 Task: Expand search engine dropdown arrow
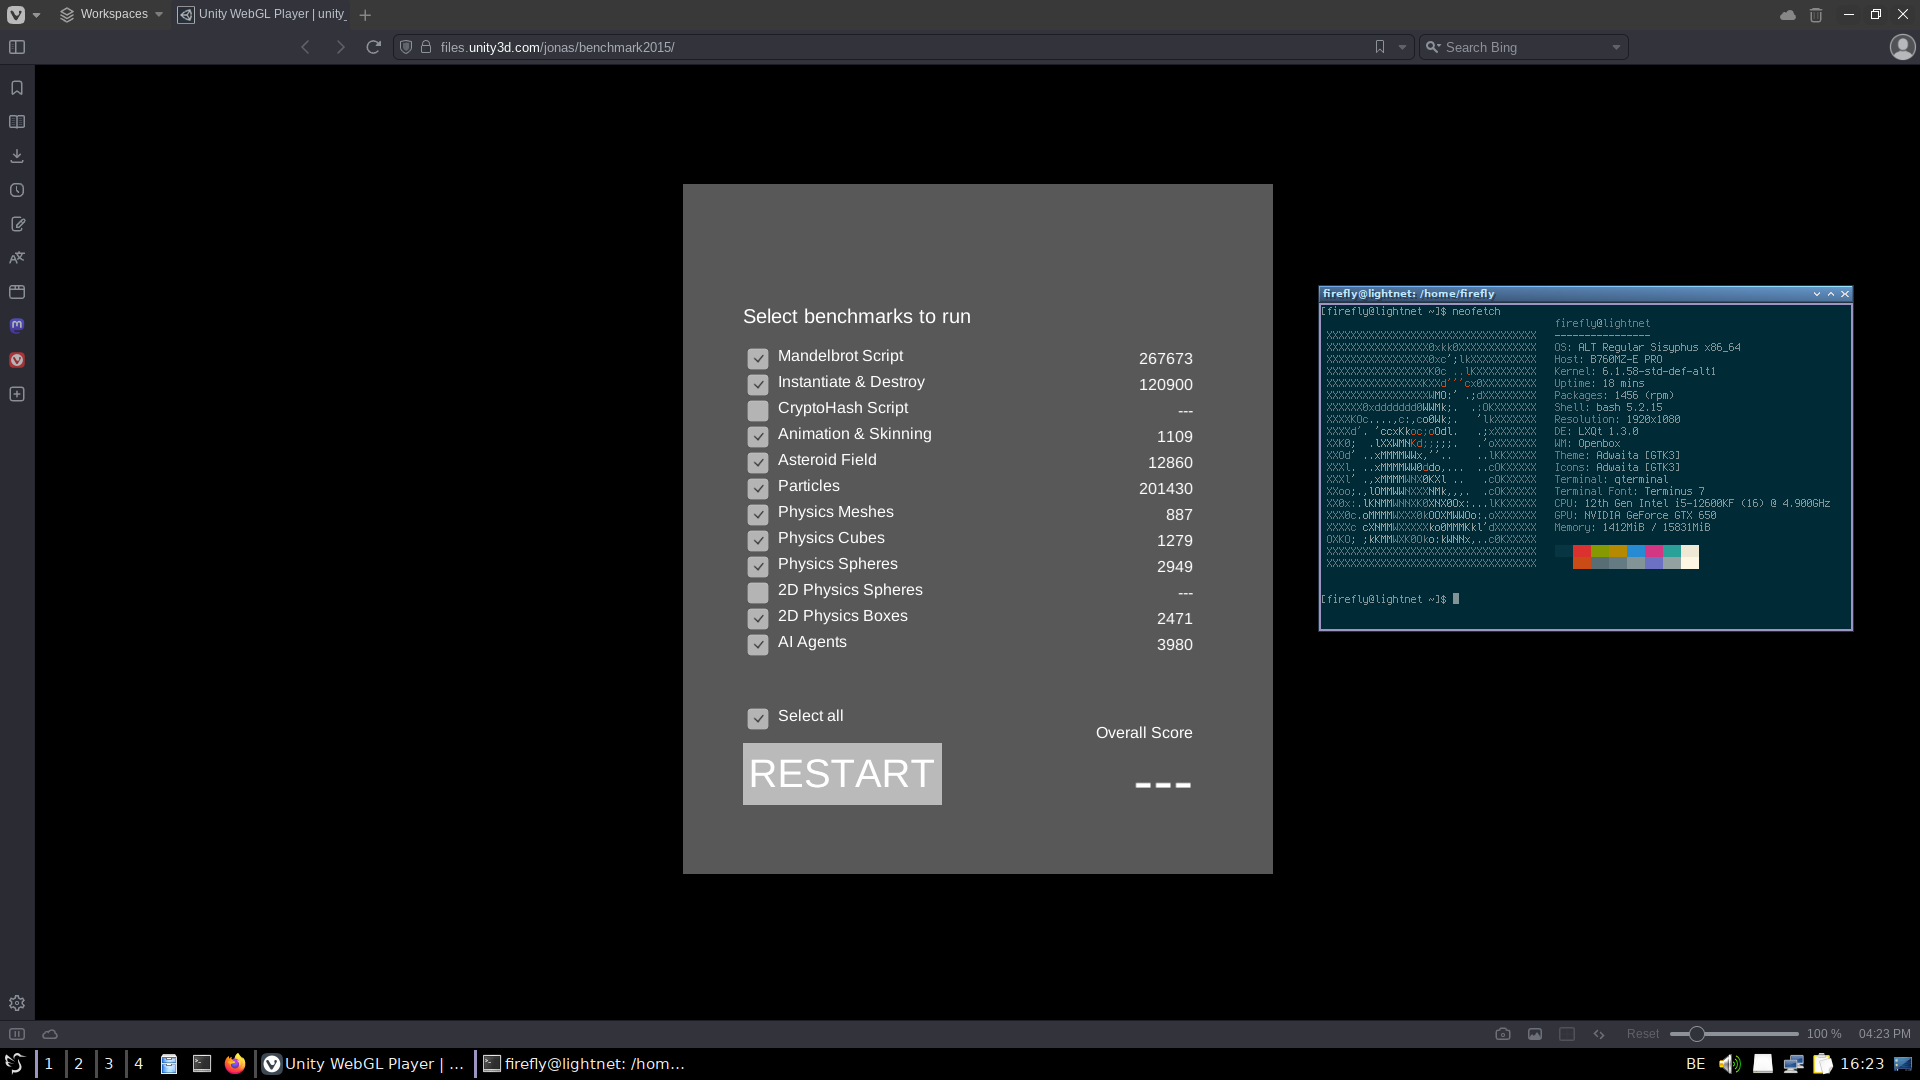point(1616,47)
